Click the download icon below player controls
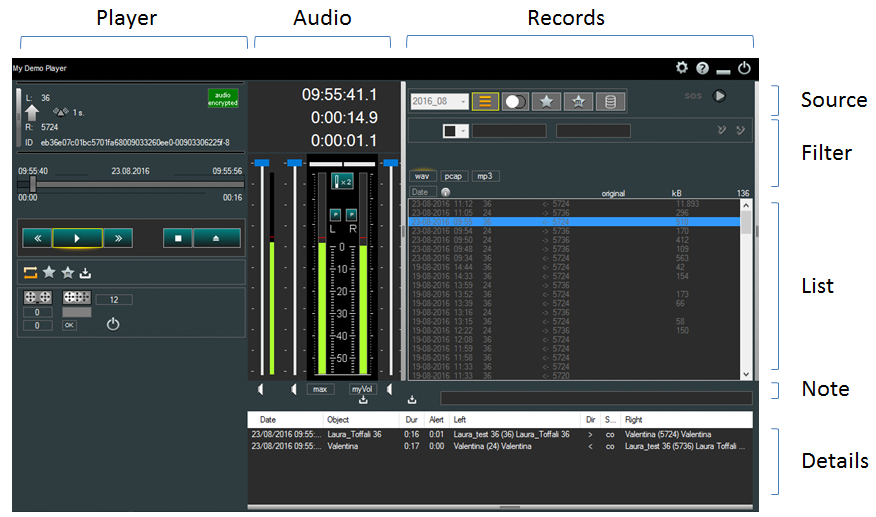 pos(85,272)
